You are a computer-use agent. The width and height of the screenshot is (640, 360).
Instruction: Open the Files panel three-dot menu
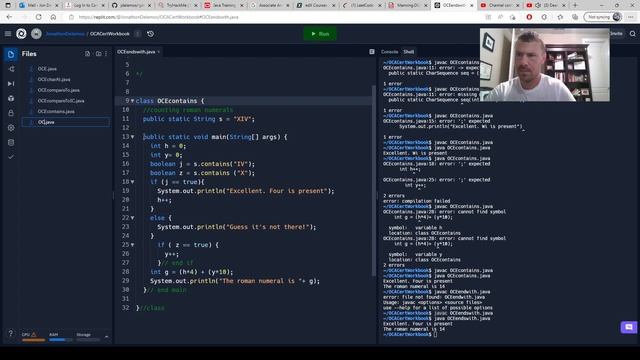point(106,54)
